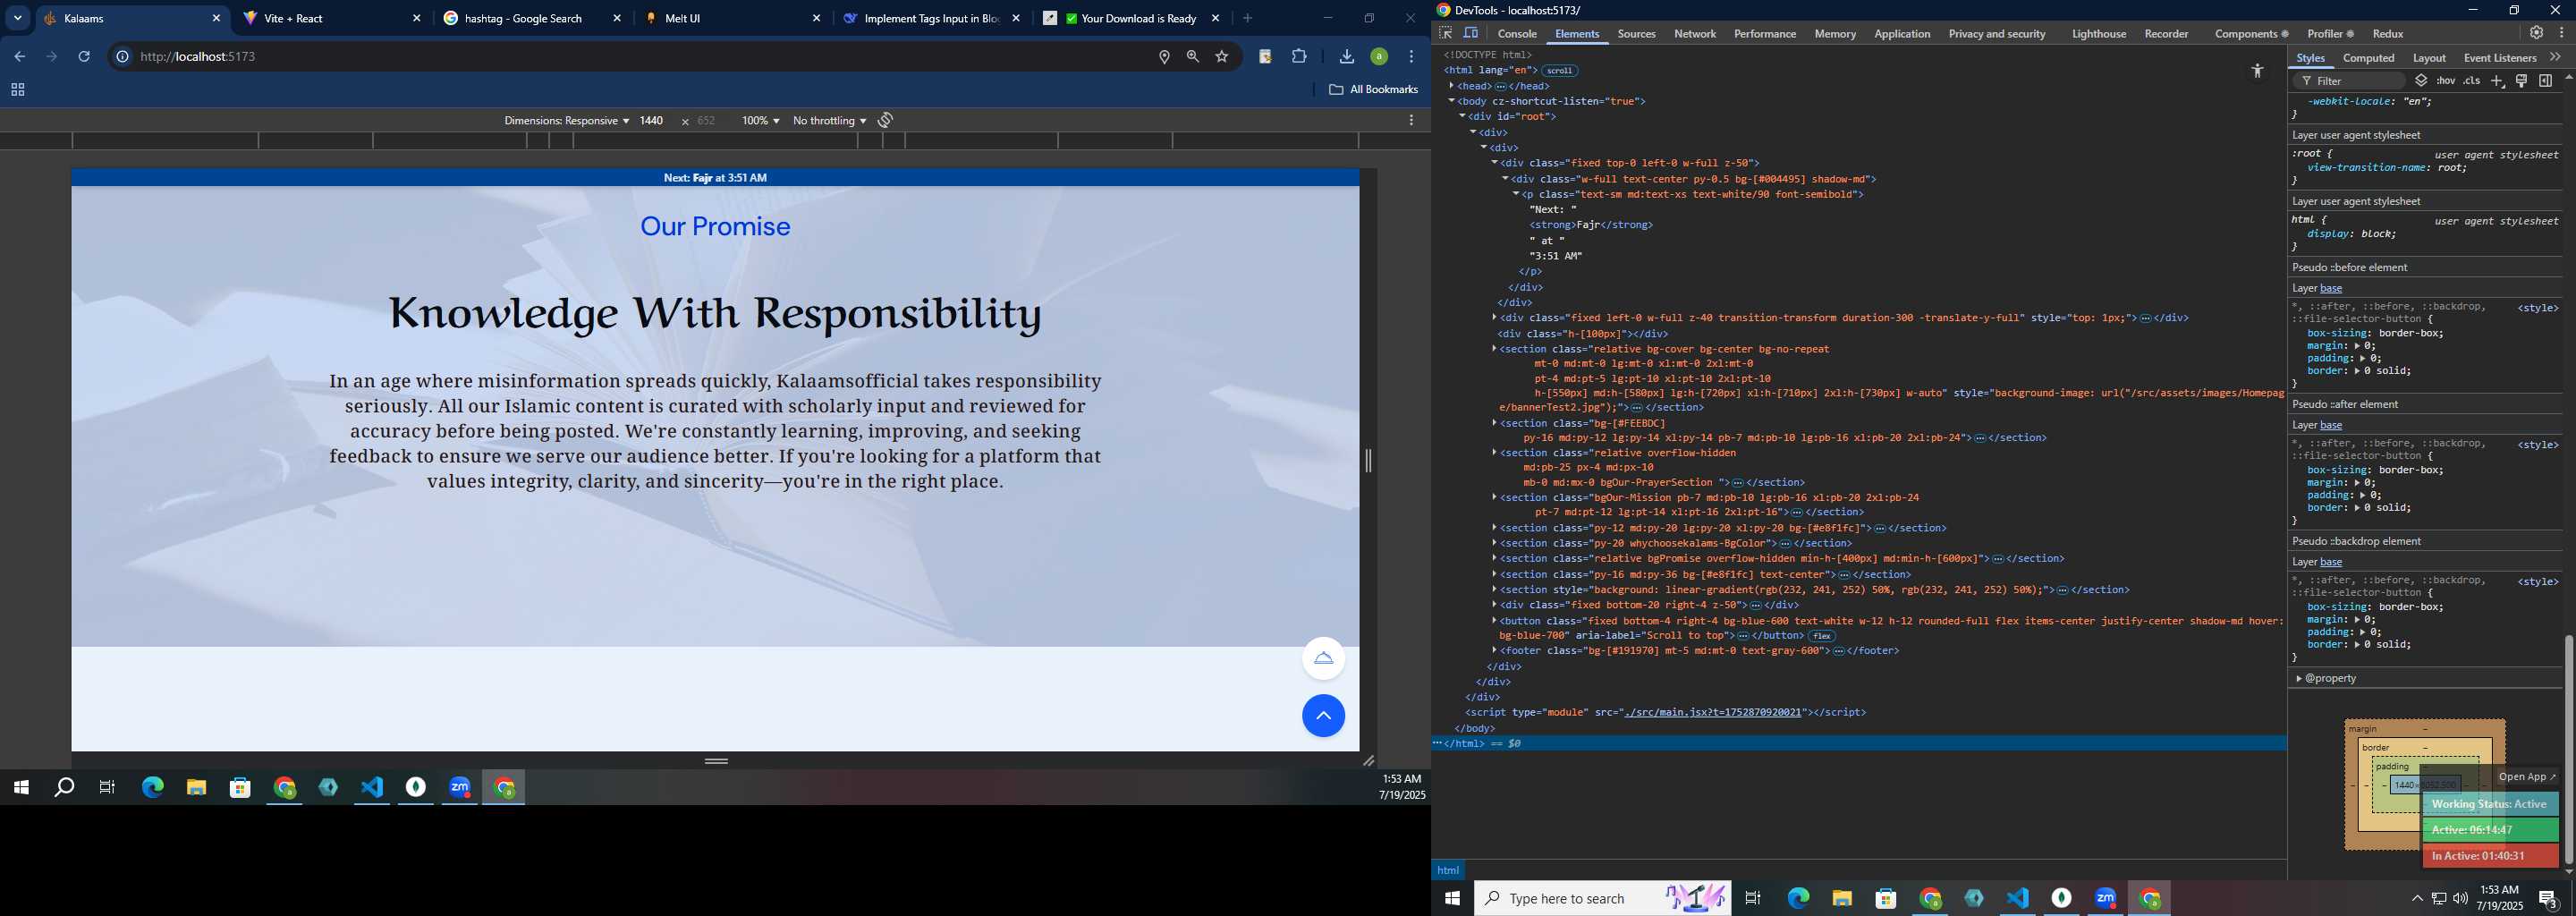Go back in Chrome browser
This screenshot has width=2576, height=916.
[x=19, y=57]
